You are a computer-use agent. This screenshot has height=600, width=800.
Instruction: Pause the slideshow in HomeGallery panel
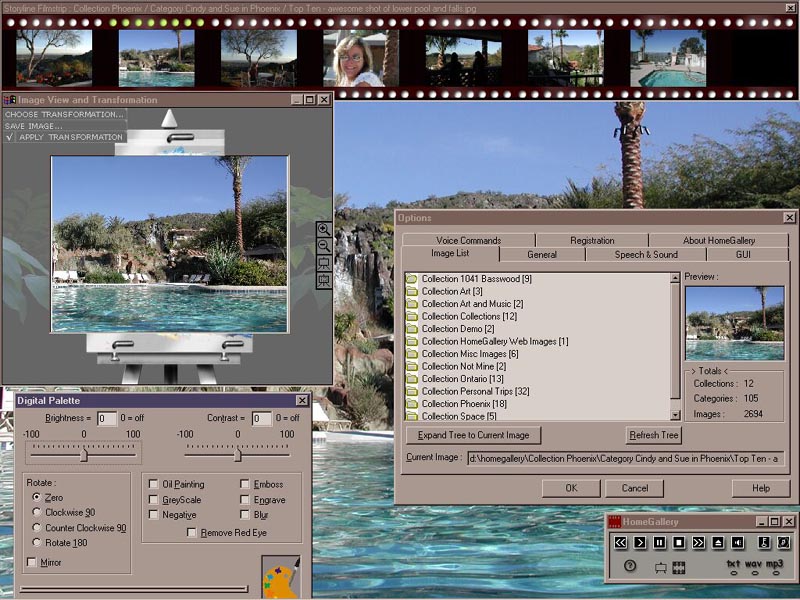pyautogui.click(x=659, y=542)
